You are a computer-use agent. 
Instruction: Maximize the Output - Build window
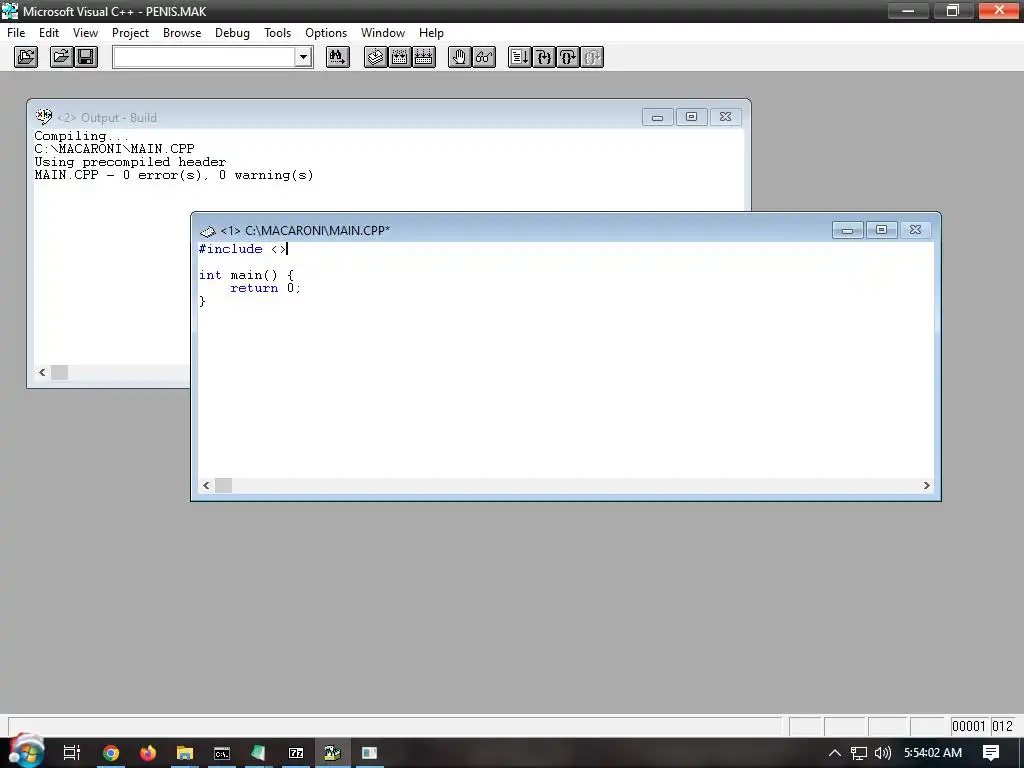tap(691, 117)
